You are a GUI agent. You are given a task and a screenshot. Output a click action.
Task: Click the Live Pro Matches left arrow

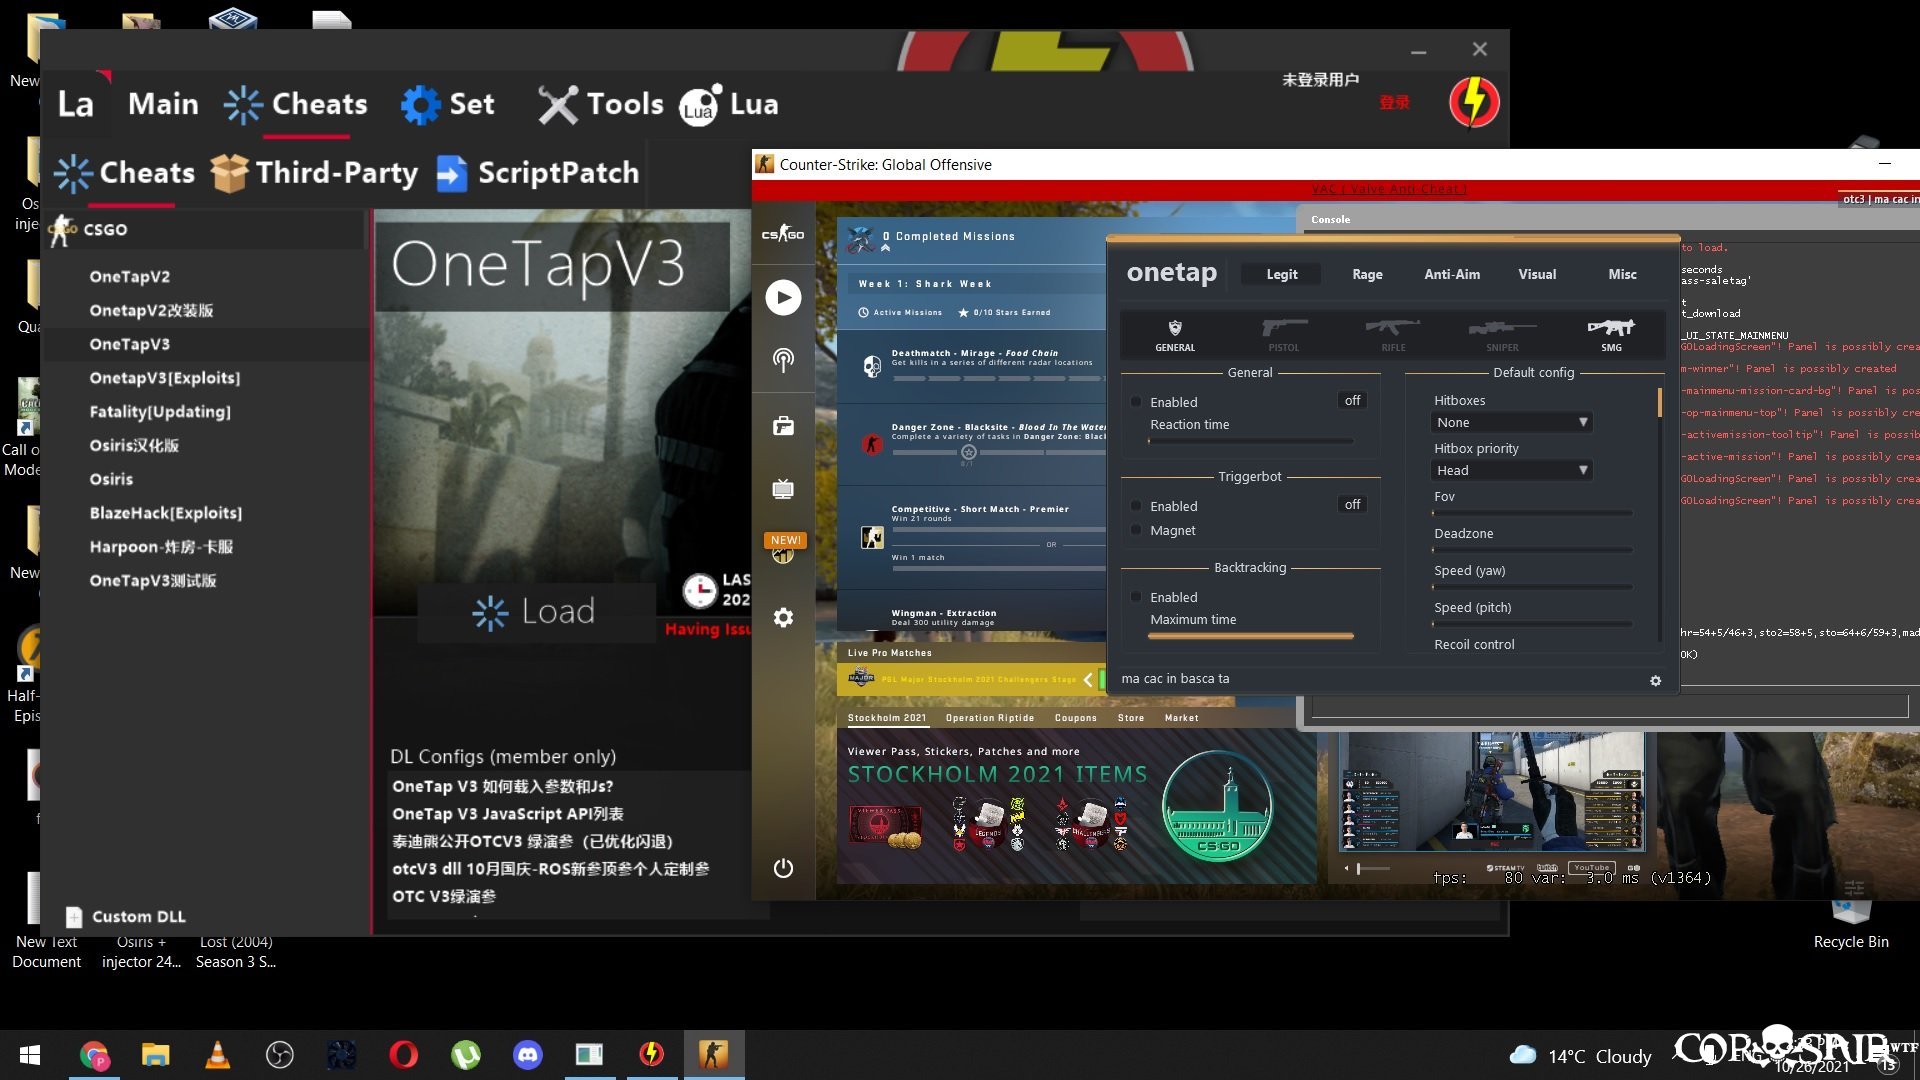click(1088, 679)
